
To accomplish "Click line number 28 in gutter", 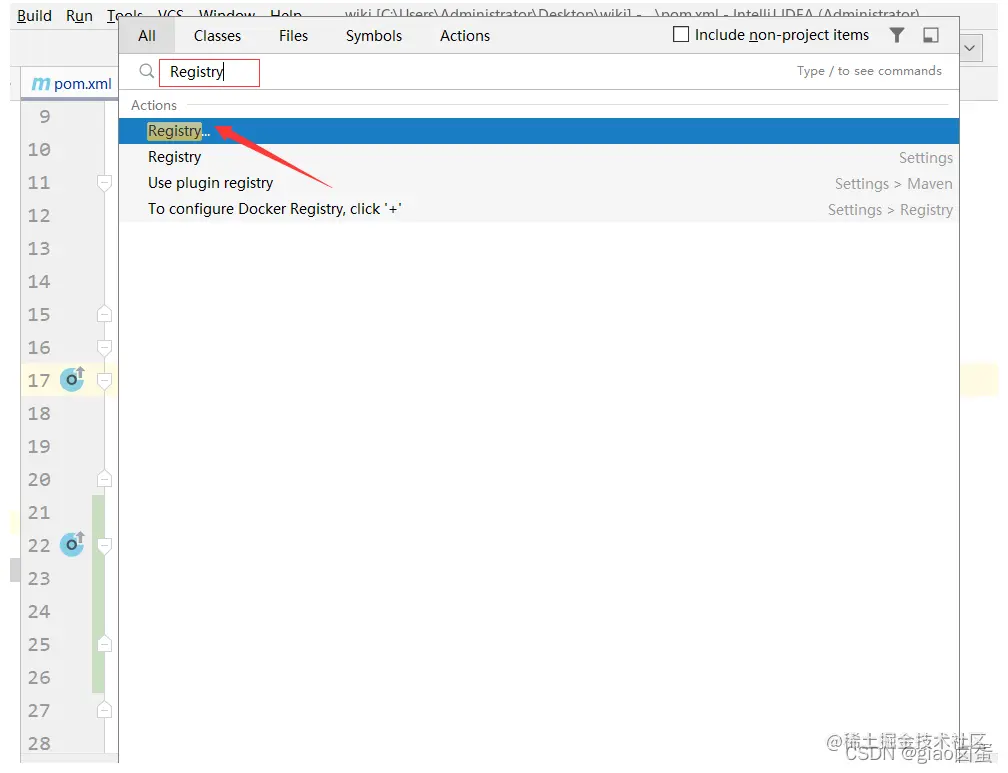I will 39,743.
